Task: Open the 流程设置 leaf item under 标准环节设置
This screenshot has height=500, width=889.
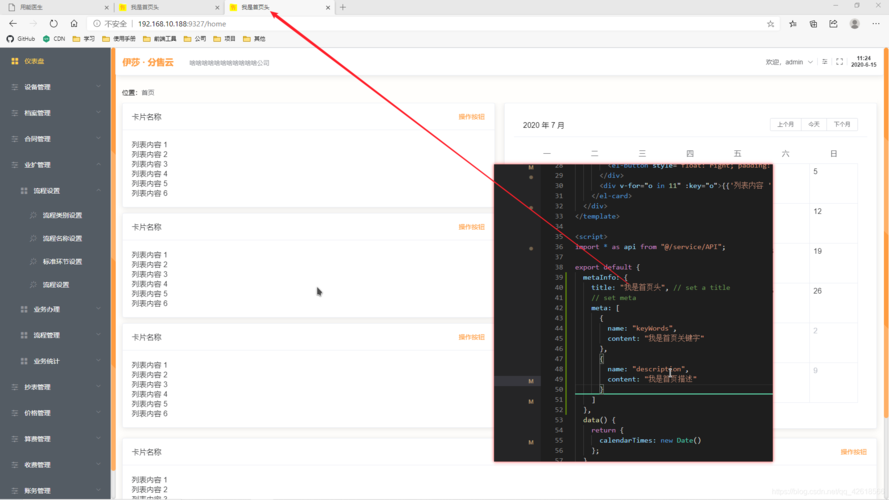Action: (56, 285)
